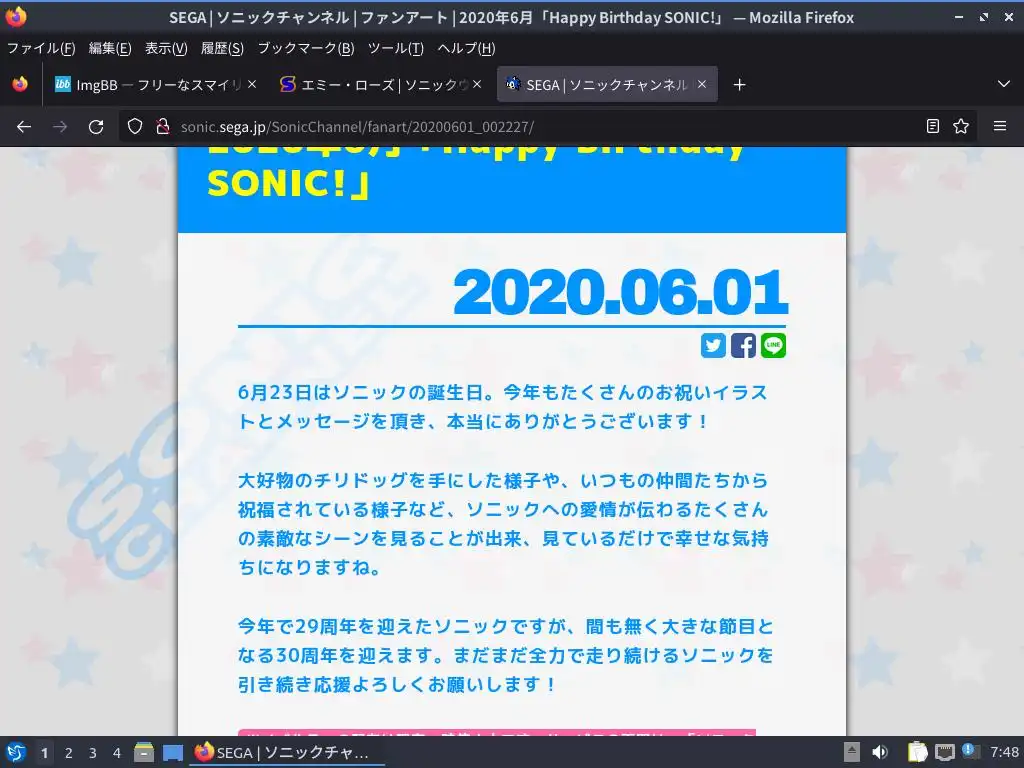This screenshot has width=1024, height=768.
Task: Go back to the previous page
Action: tap(24, 127)
